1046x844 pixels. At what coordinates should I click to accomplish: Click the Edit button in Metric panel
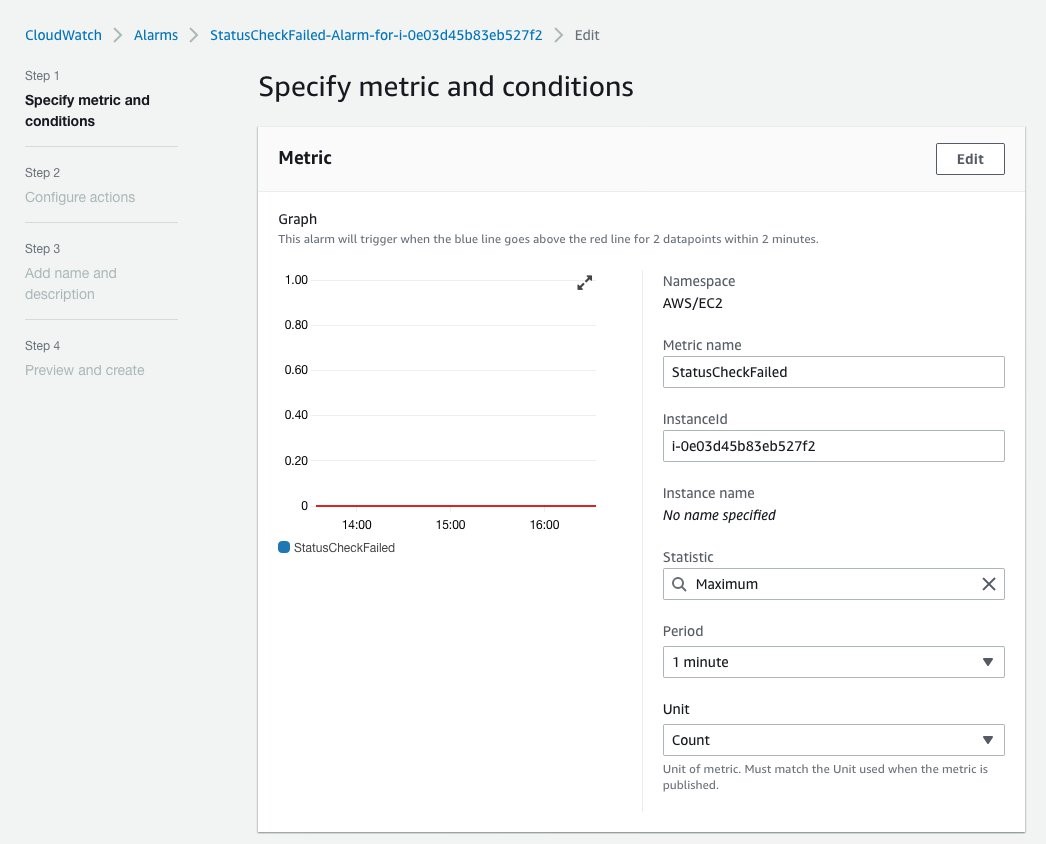970,159
